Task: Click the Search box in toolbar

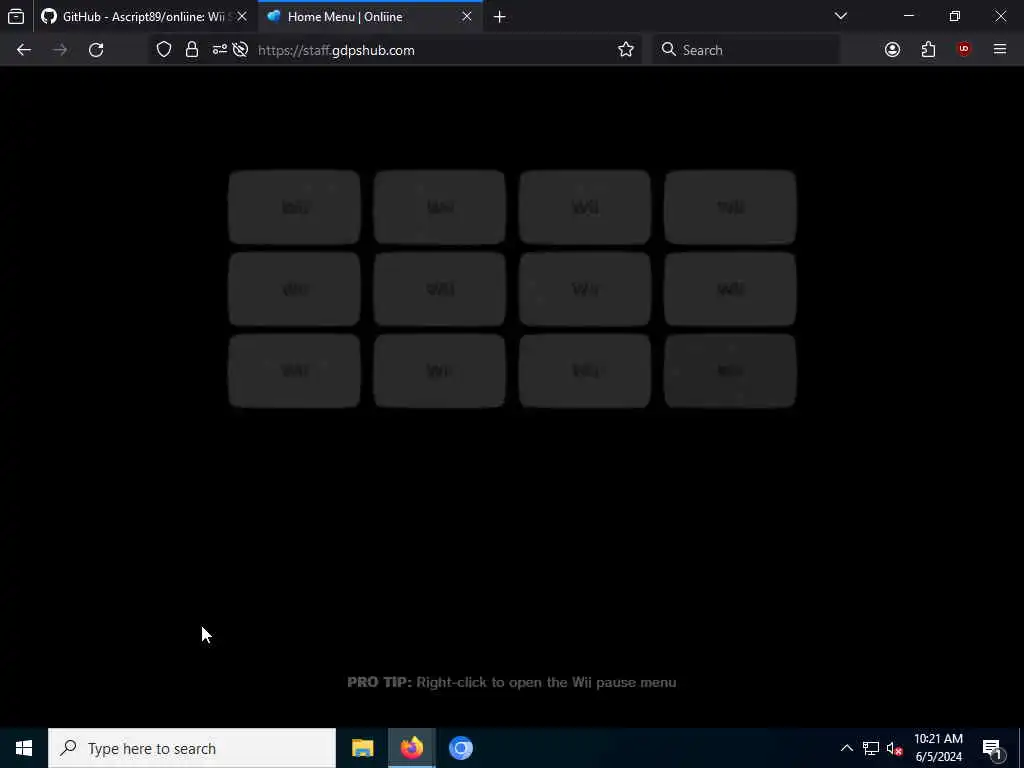Action: [746, 50]
